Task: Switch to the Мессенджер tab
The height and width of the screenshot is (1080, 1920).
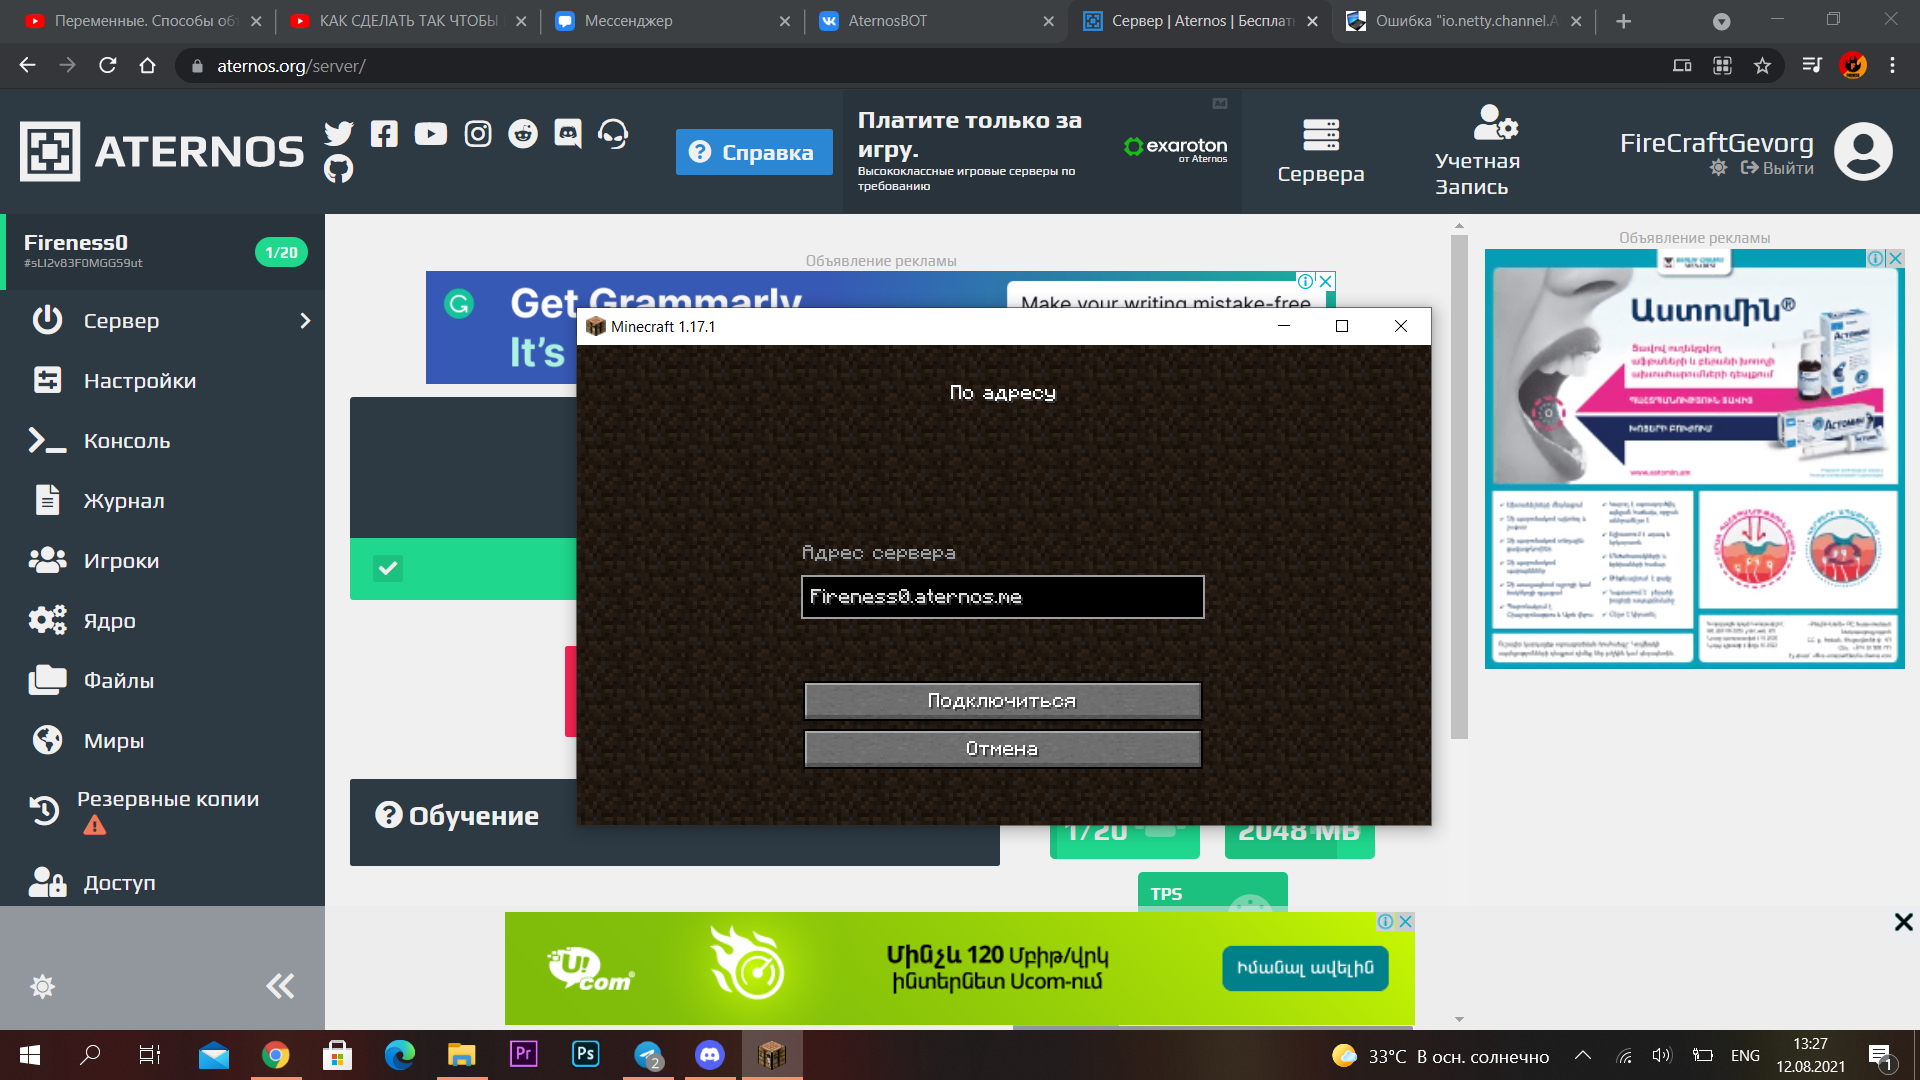Action: pyautogui.click(x=673, y=21)
